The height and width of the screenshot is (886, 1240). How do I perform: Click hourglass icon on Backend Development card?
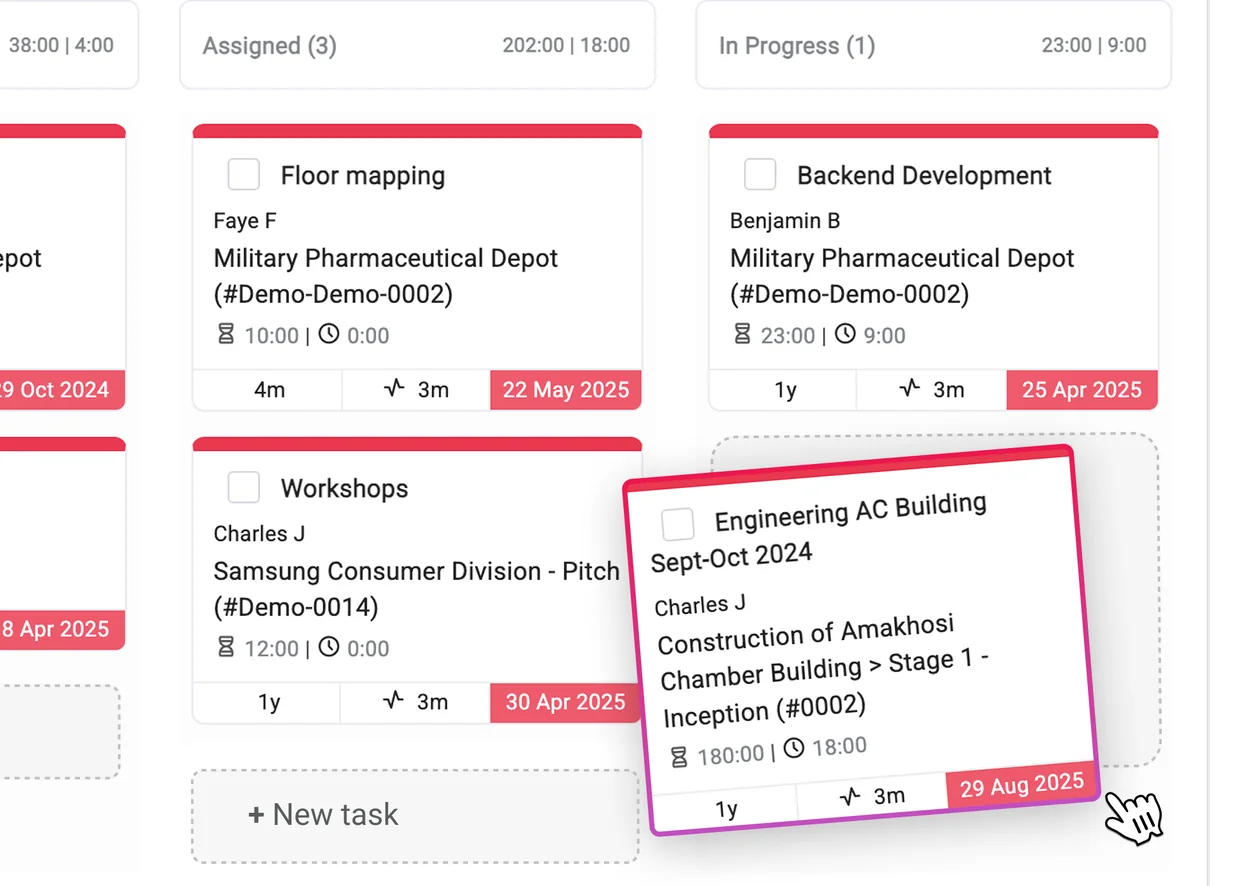[x=742, y=334]
